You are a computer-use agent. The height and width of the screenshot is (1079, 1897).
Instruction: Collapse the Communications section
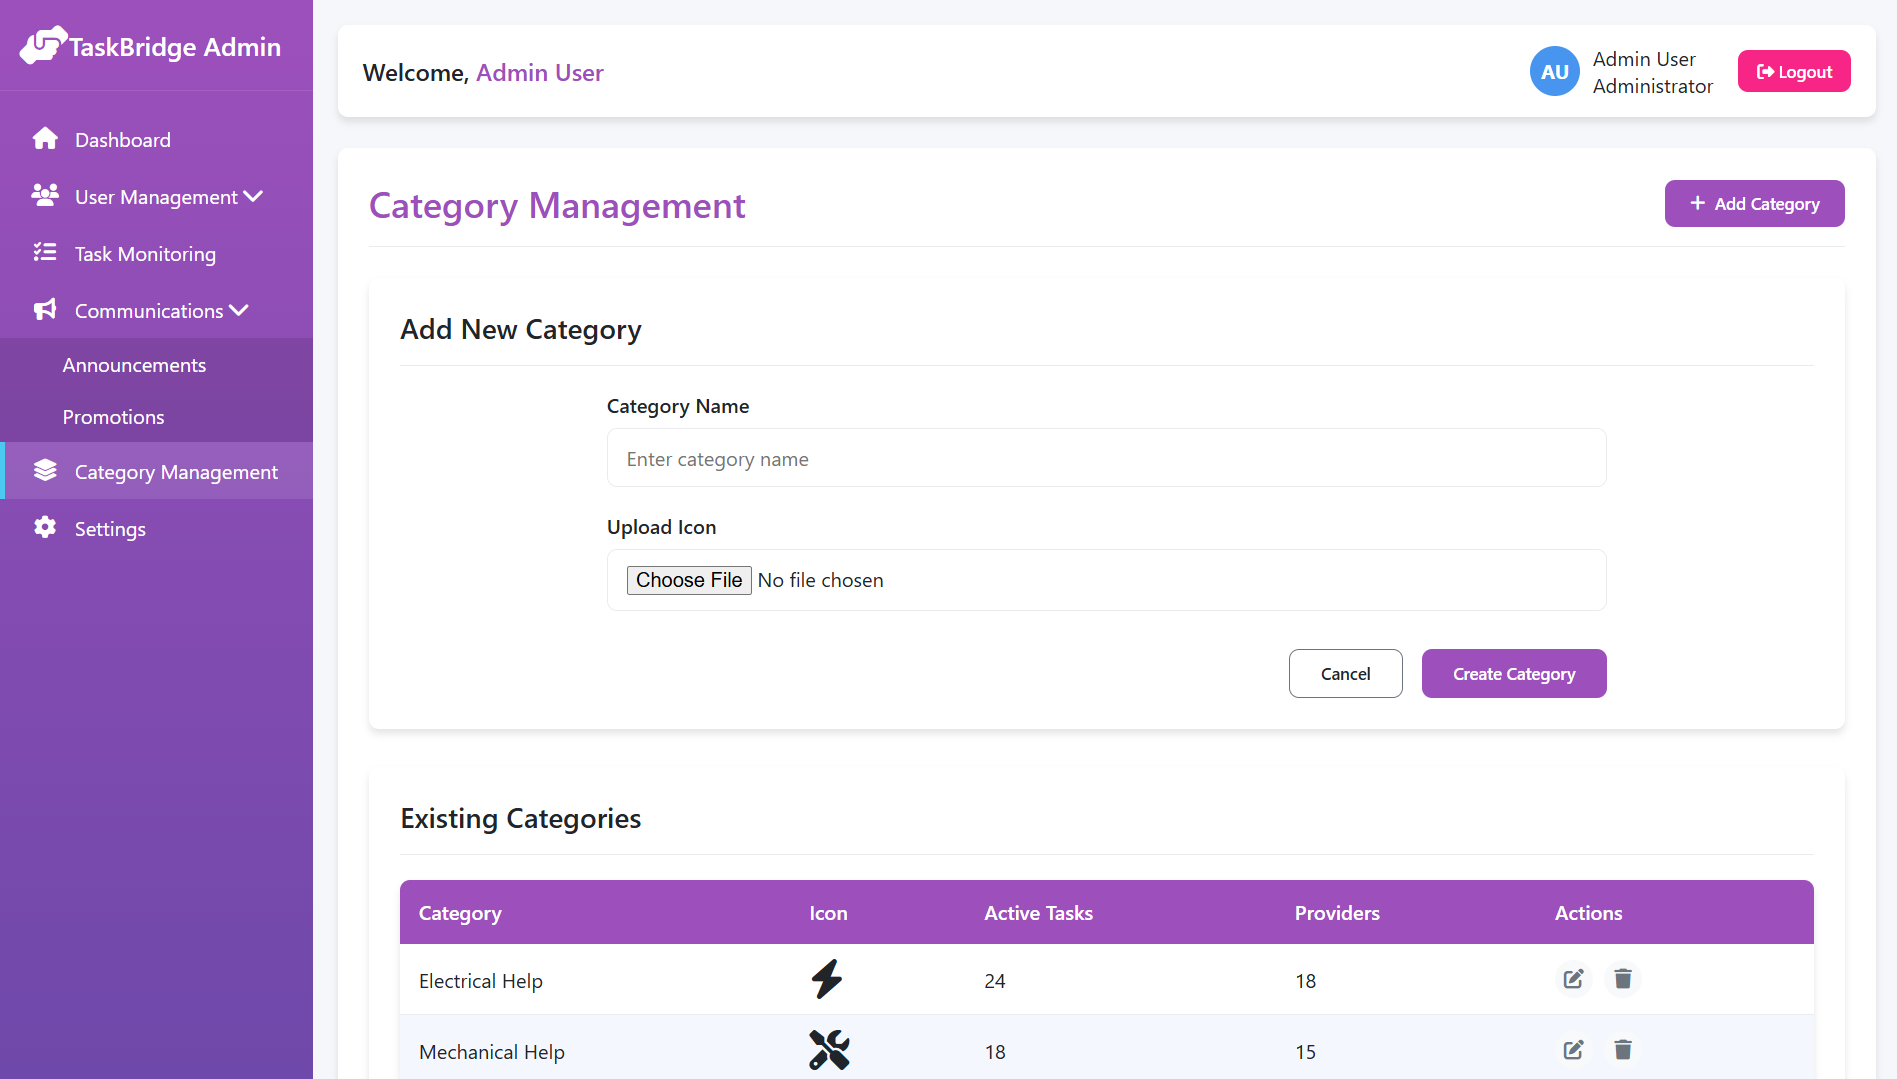click(x=238, y=309)
